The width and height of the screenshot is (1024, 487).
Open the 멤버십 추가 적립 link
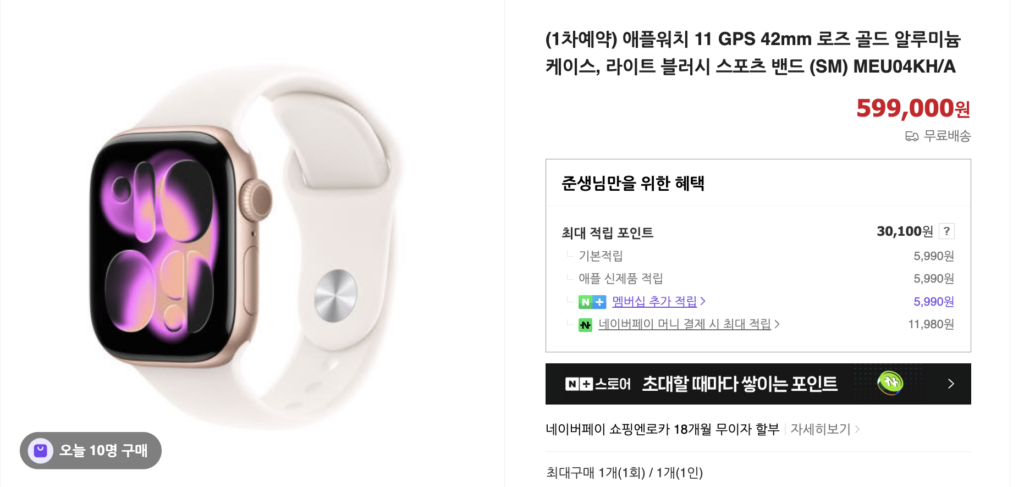pos(654,302)
